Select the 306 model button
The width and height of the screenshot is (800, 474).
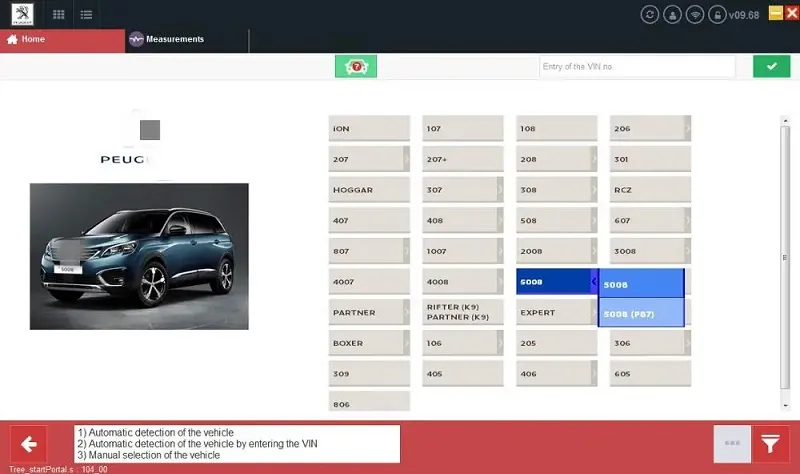(651, 342)
